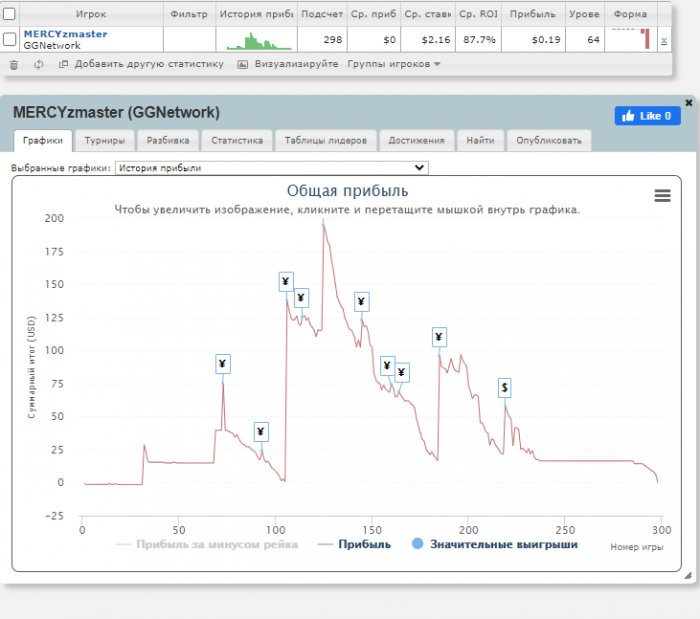The height and width of the screenshot is (619, 700).
Task: Open 'Выбранные графики' dropdown
Action: tap(271, 168)
